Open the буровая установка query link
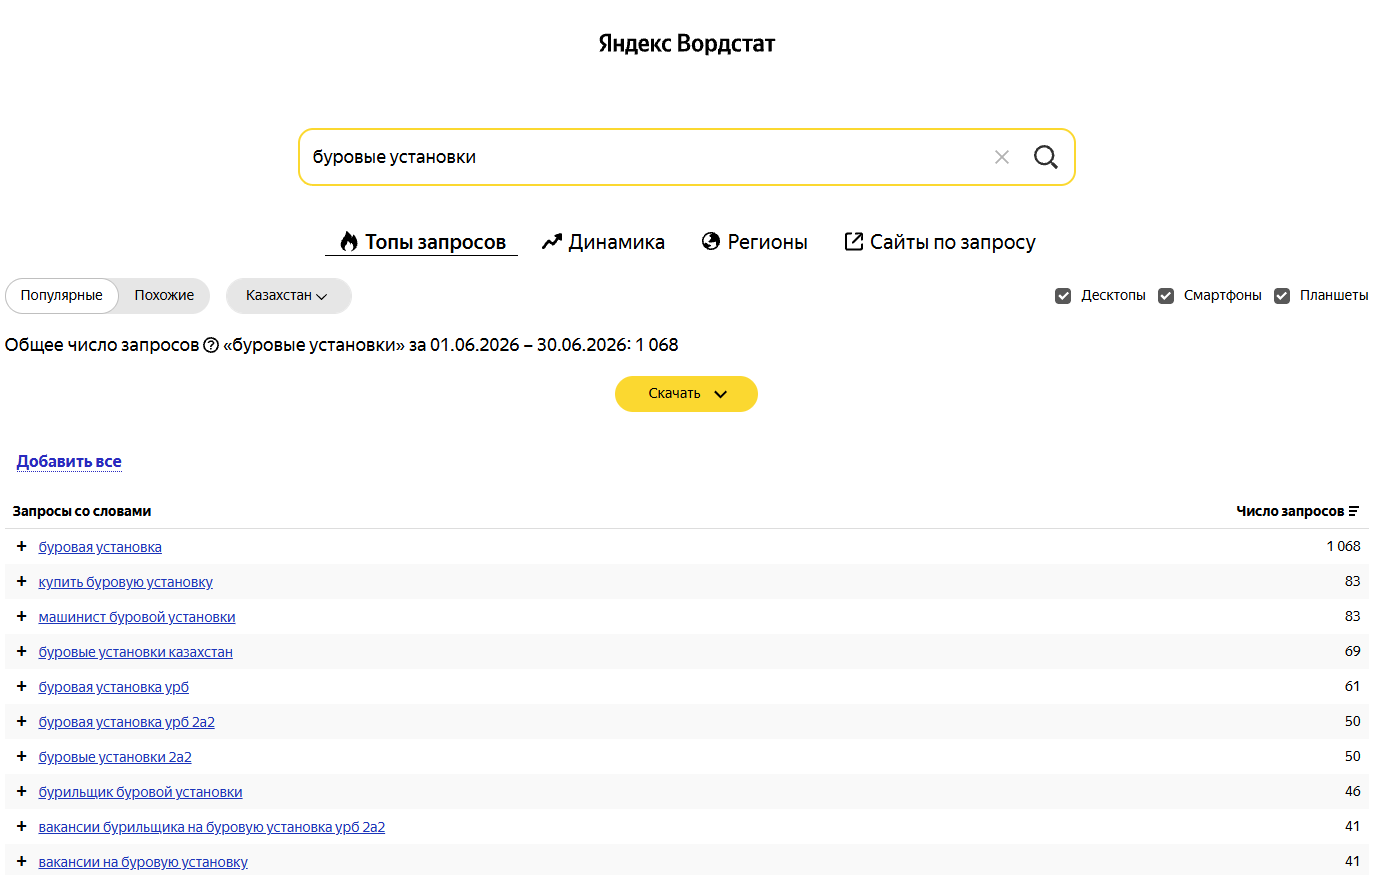Viewport: 1393px width, 875px height. coord(100,547)
